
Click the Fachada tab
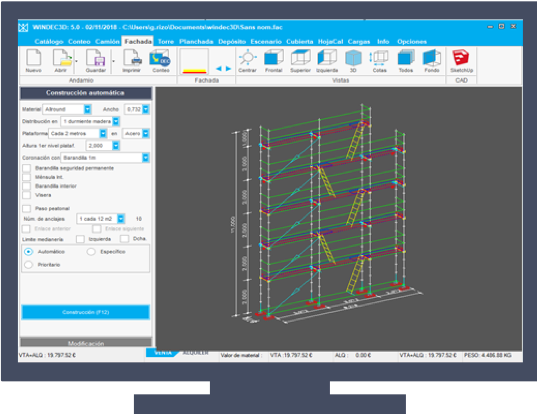[138, 41]
